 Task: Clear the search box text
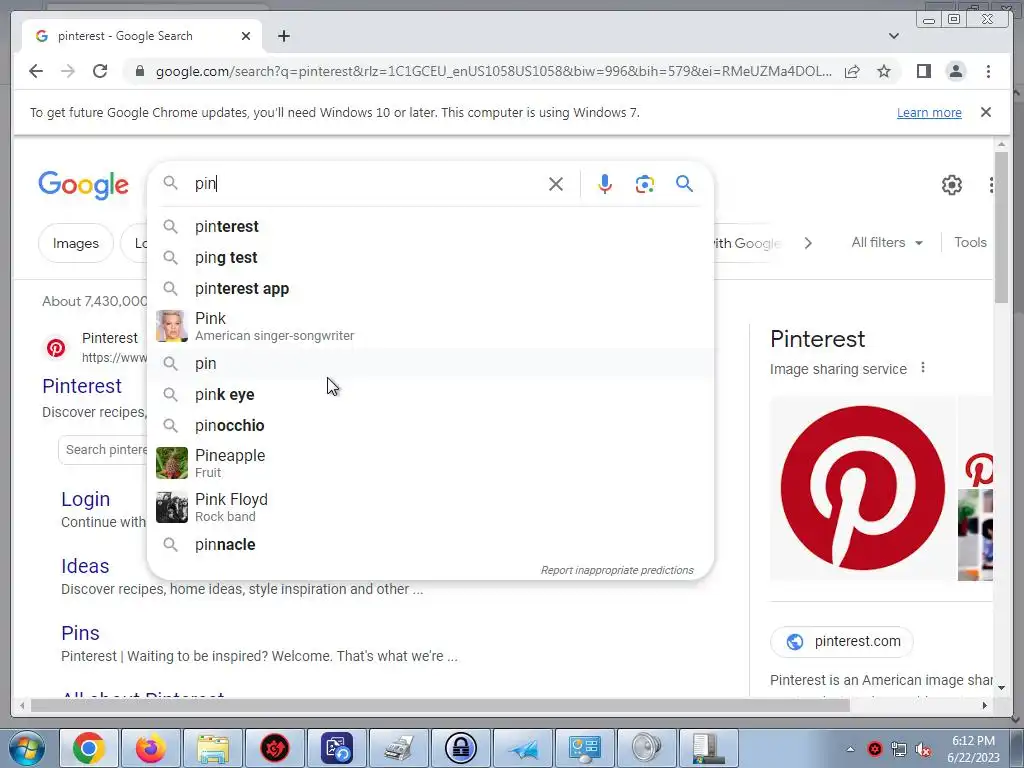coord(556,184)
